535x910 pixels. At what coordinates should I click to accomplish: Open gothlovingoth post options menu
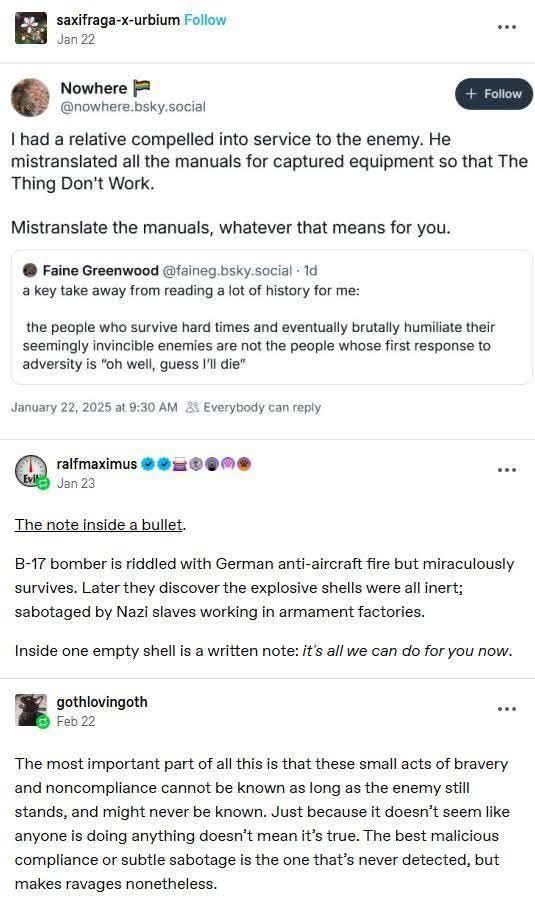point(507,709)
